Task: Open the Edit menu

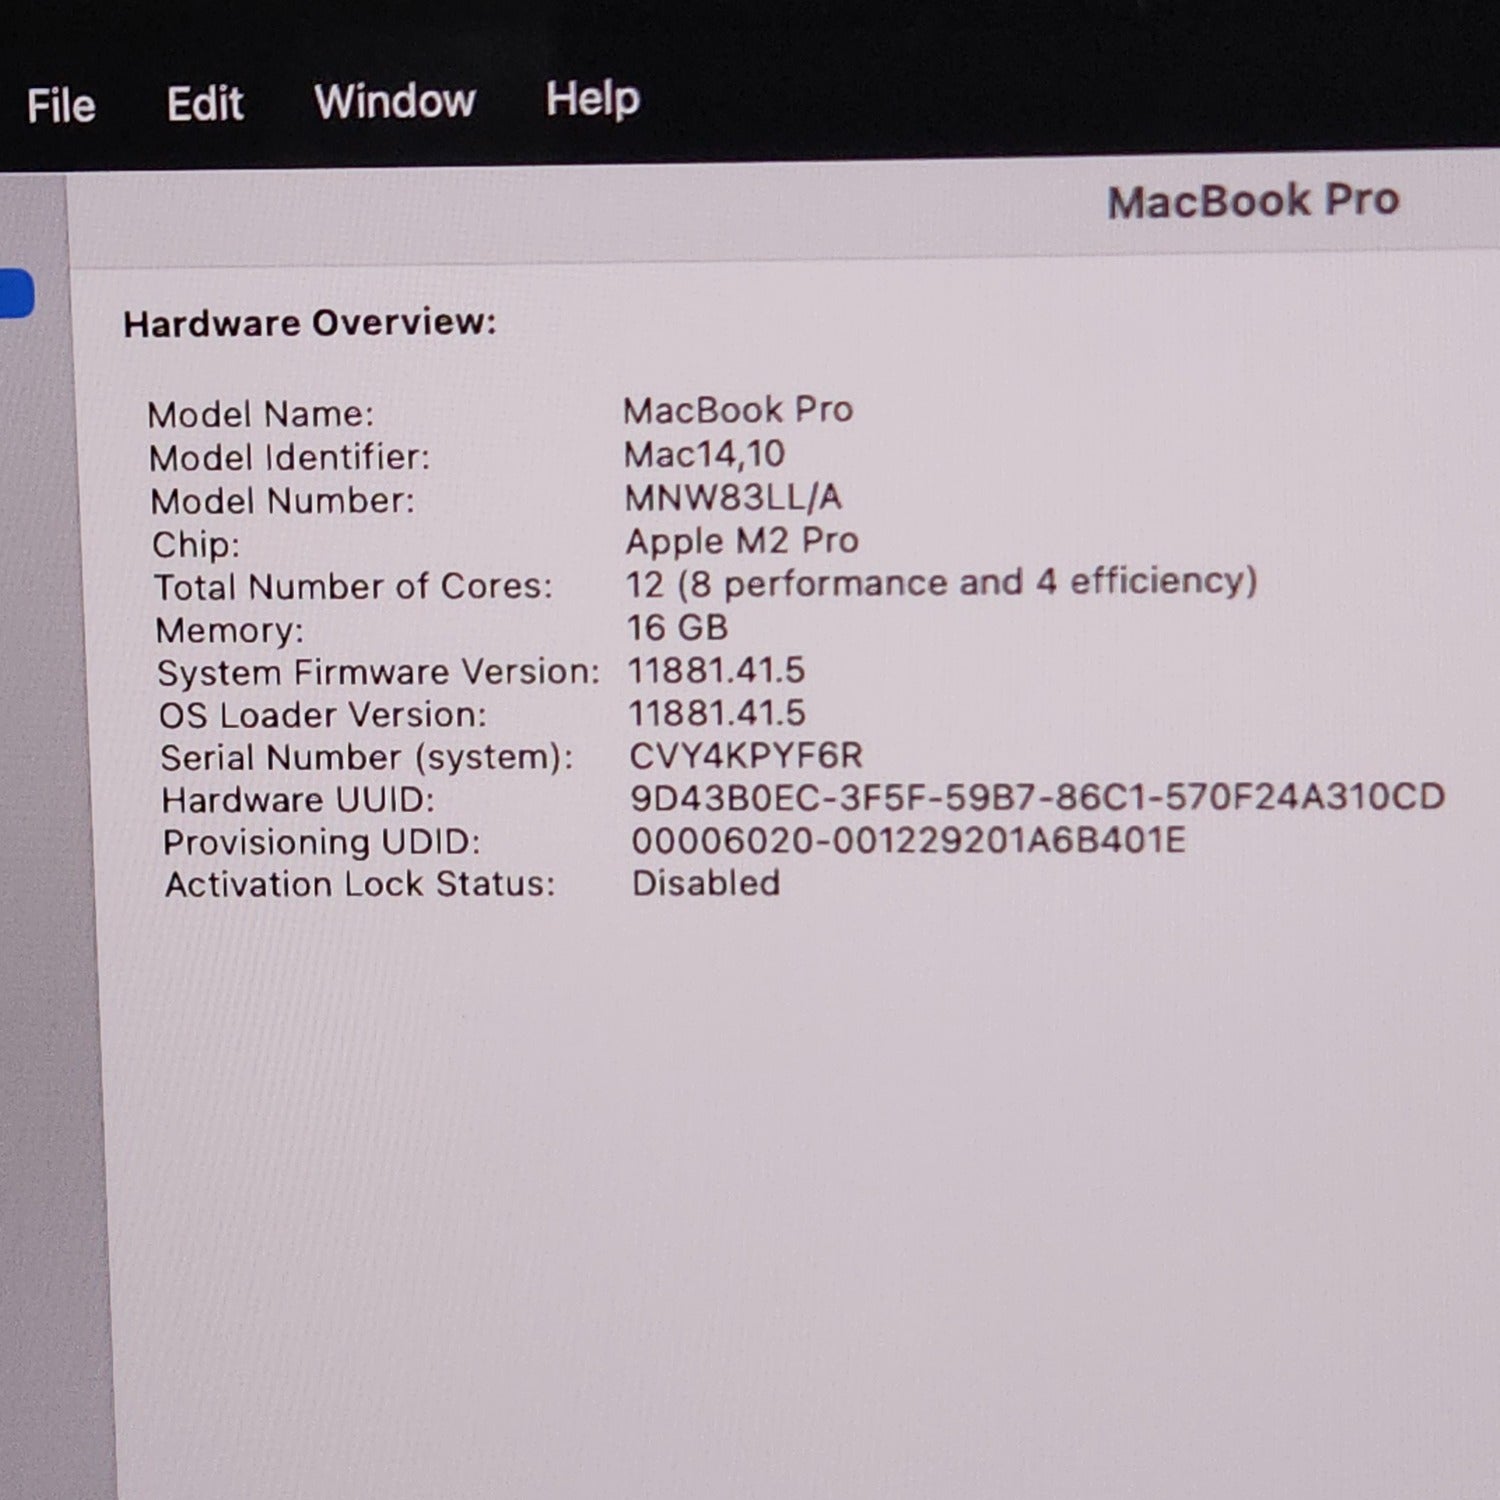Action: coord(205,104)
